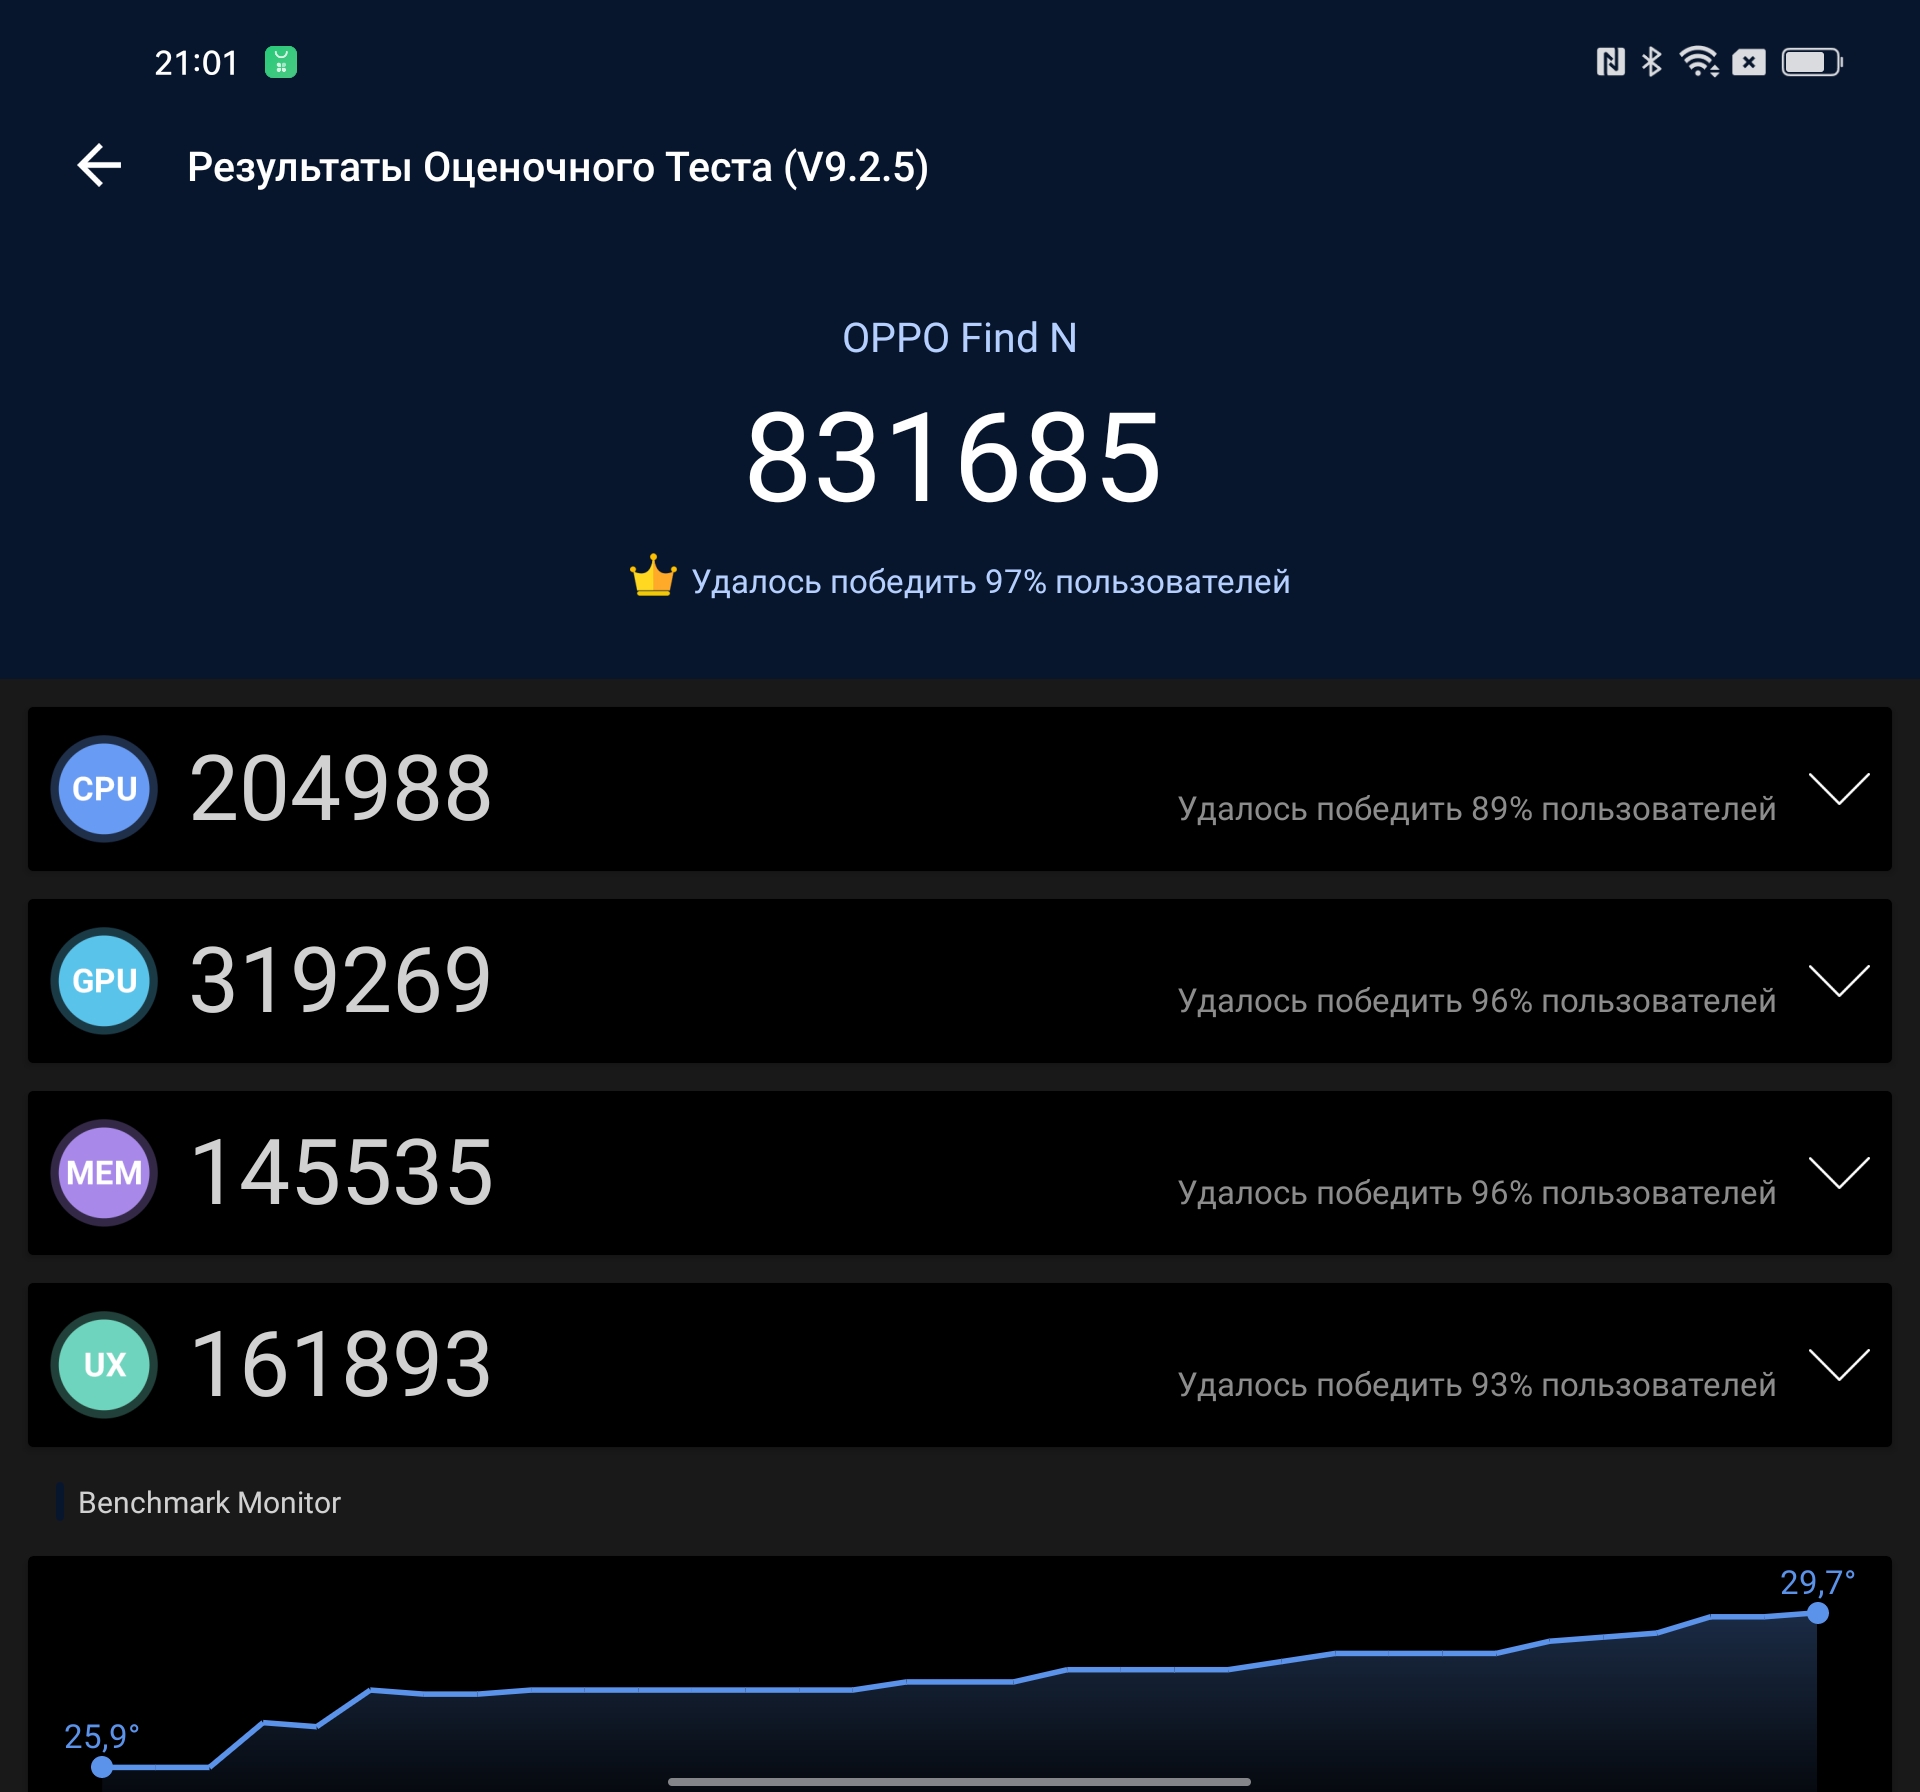Viewport: 1920px width, 1792px height.
Task: Expand the UX score details chevron
Action: [1839, 1365]
